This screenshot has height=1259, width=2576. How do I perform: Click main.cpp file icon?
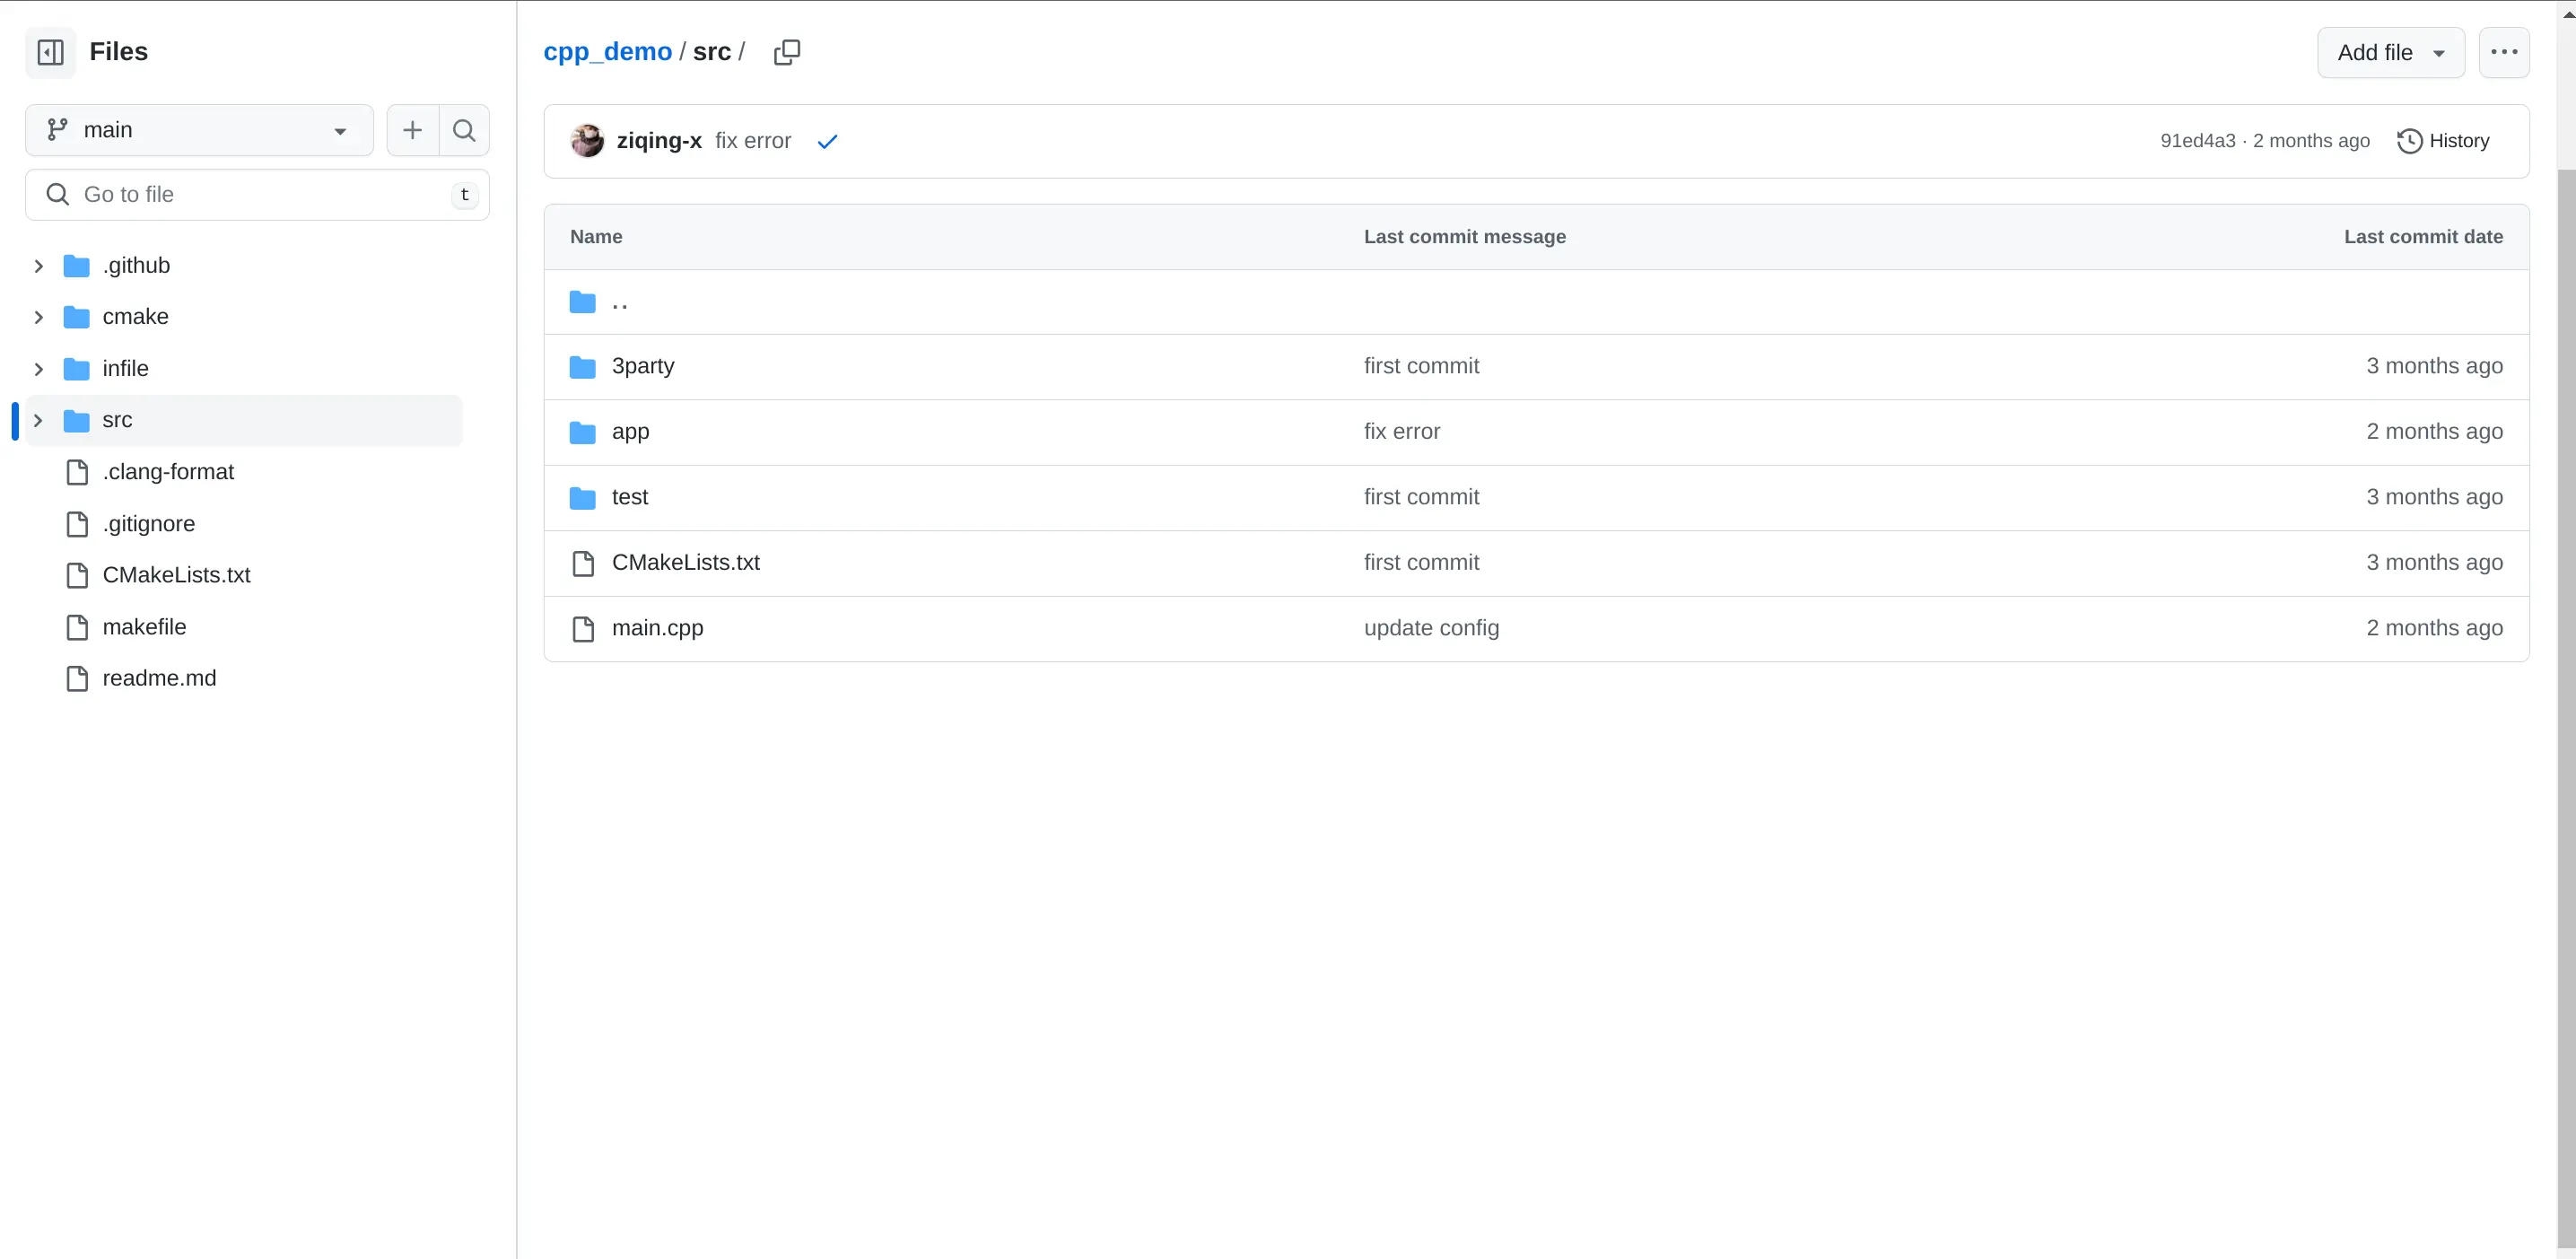click(x=583, y=629)
